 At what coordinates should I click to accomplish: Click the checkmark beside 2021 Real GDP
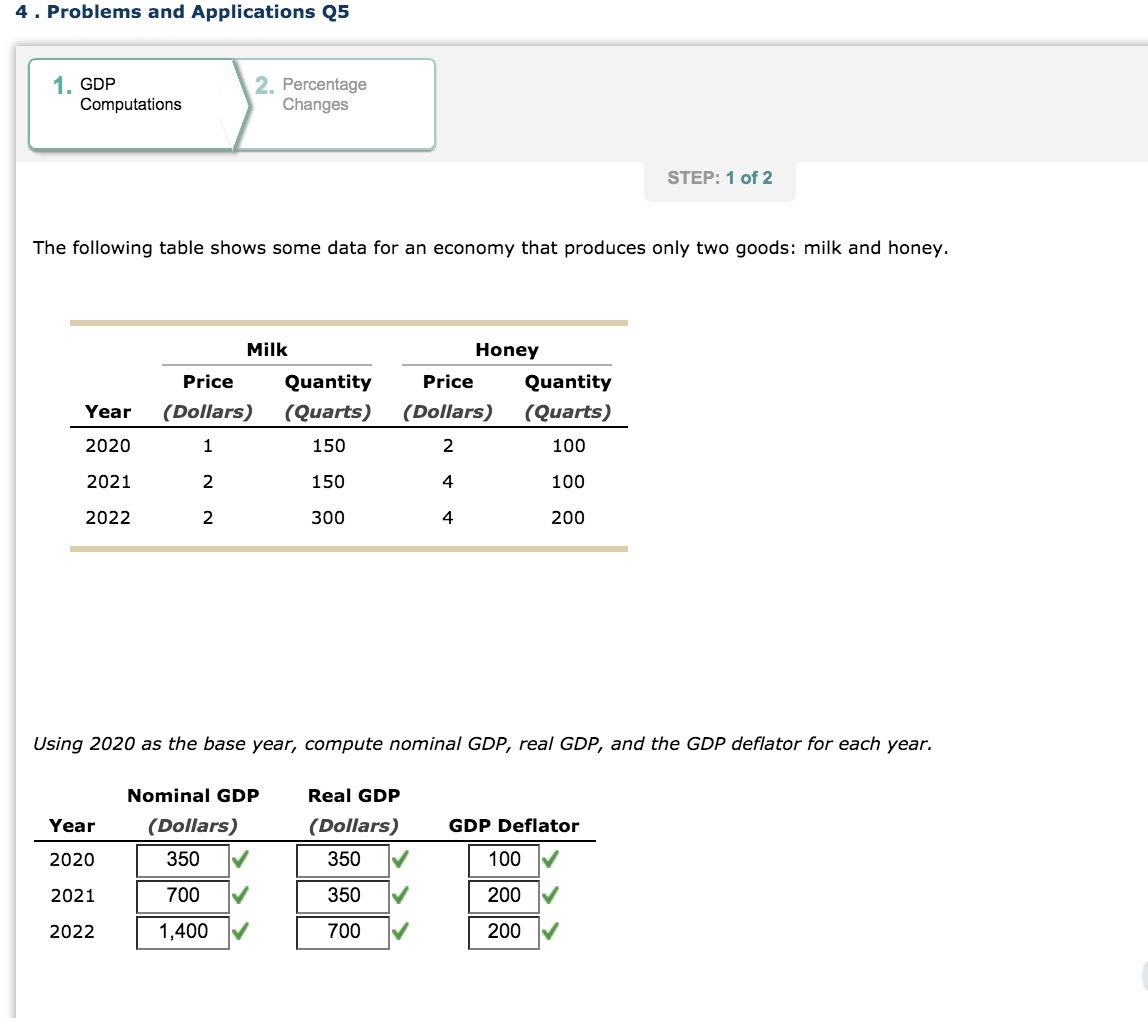(402, 896)
